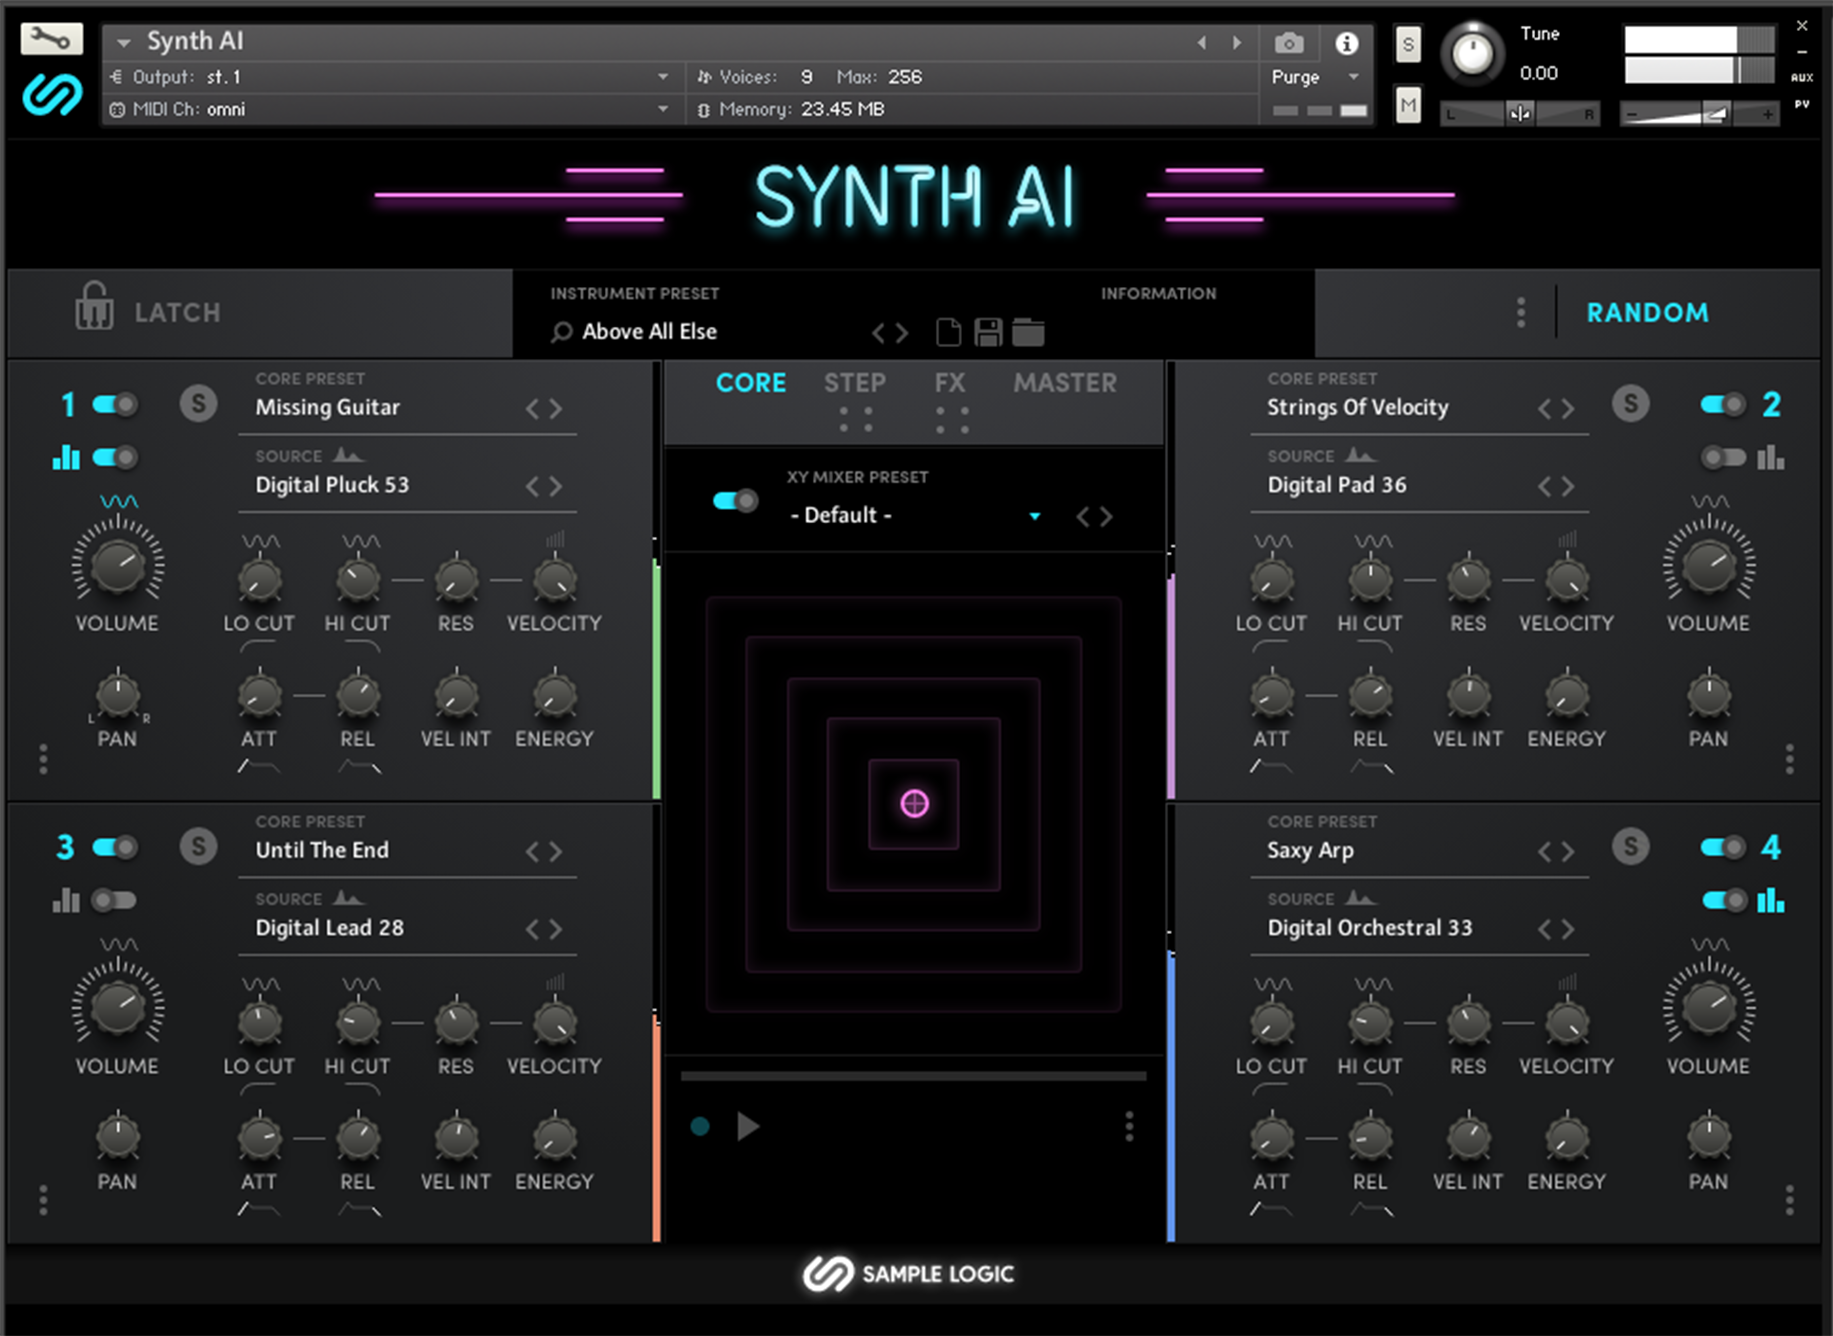
Task: Switch to the FX tab
Action: pyautogui.click(x=949, y=382)
